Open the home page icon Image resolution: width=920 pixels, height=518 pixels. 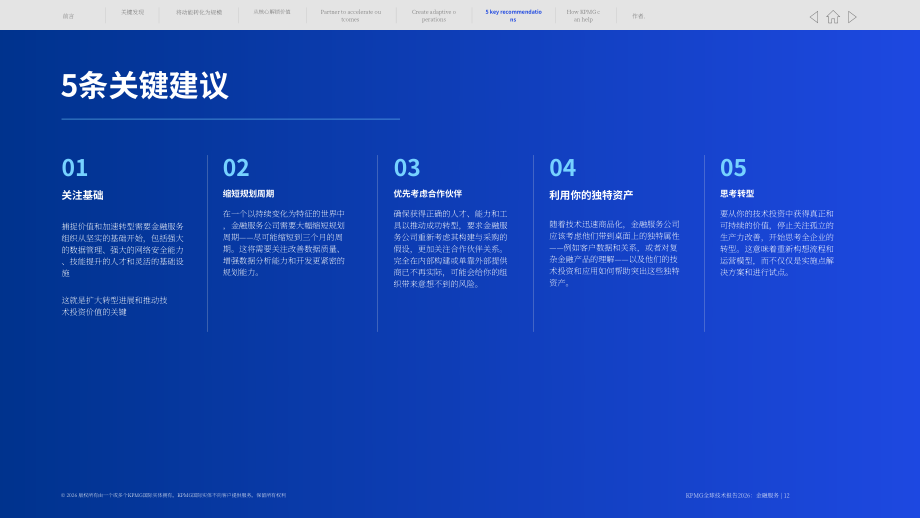(833, 17)
